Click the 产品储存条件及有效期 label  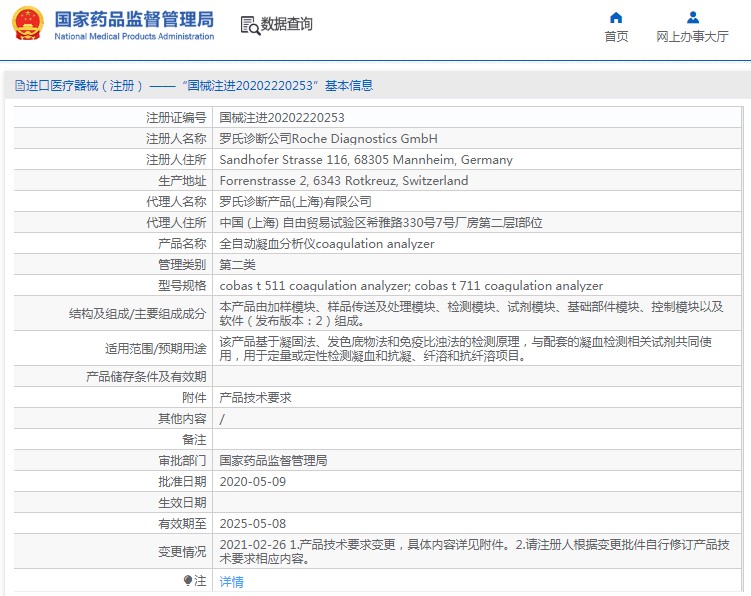click(146, 377)
